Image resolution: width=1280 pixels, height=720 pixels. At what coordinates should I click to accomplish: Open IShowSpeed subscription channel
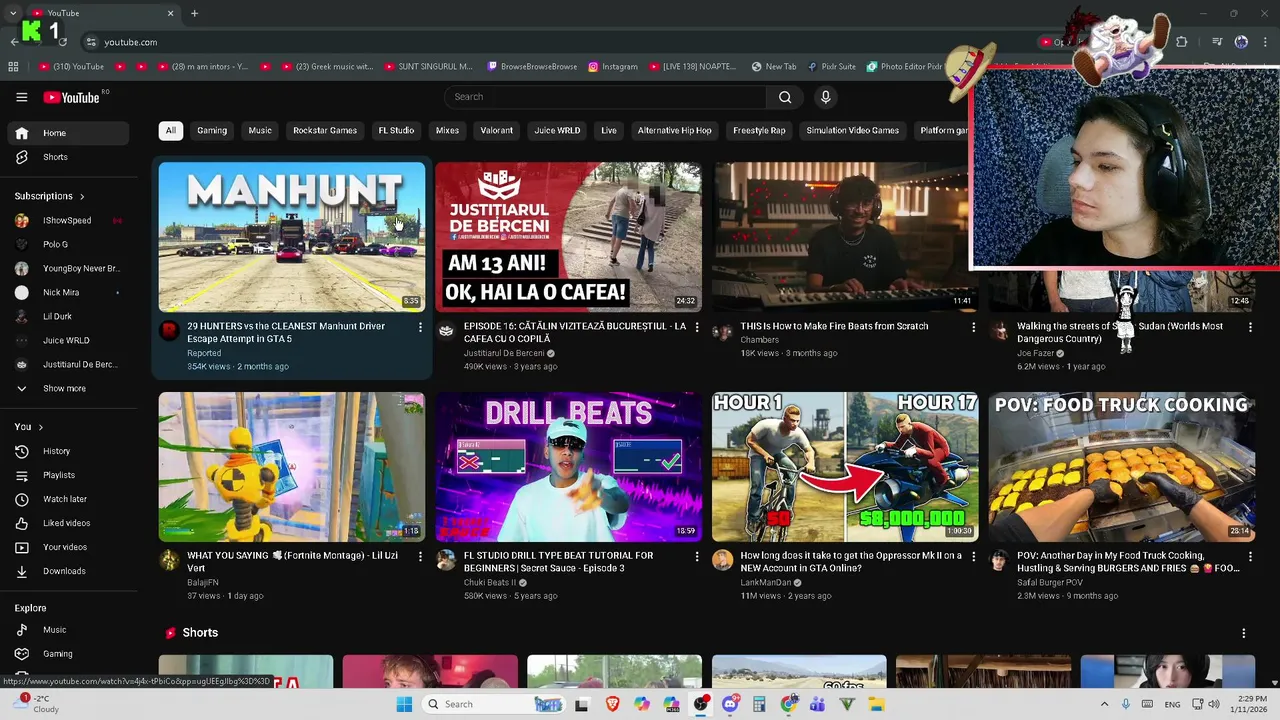coord(66,220)
